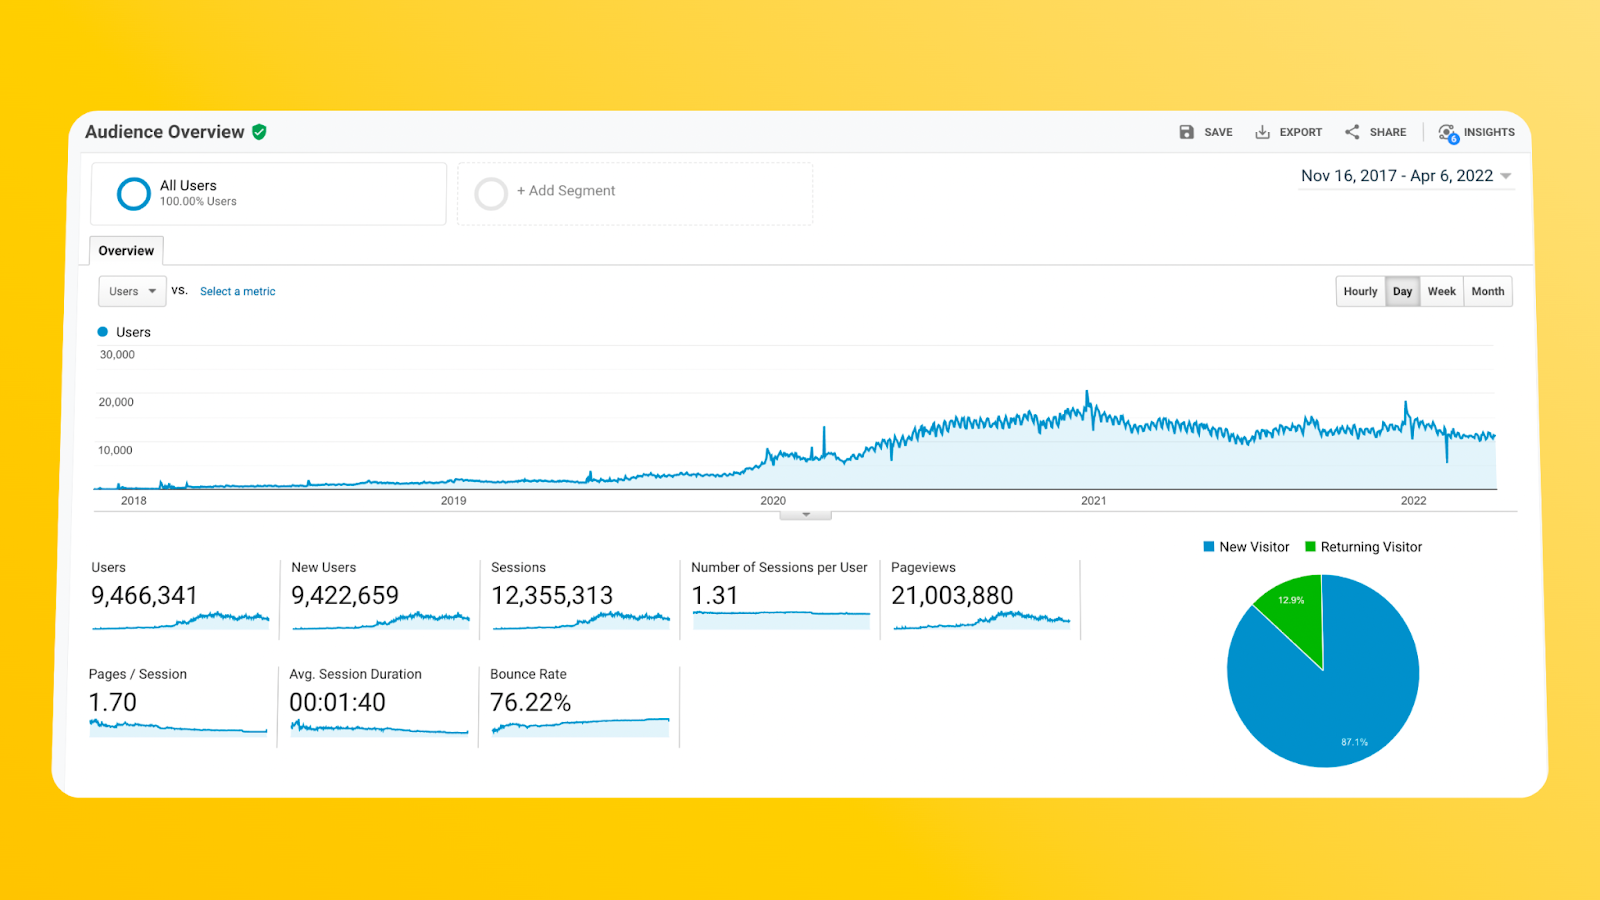Click the verified shield icon next to Audience Overview
Viewport: 1600px width, 900px height.
point(259,131)
